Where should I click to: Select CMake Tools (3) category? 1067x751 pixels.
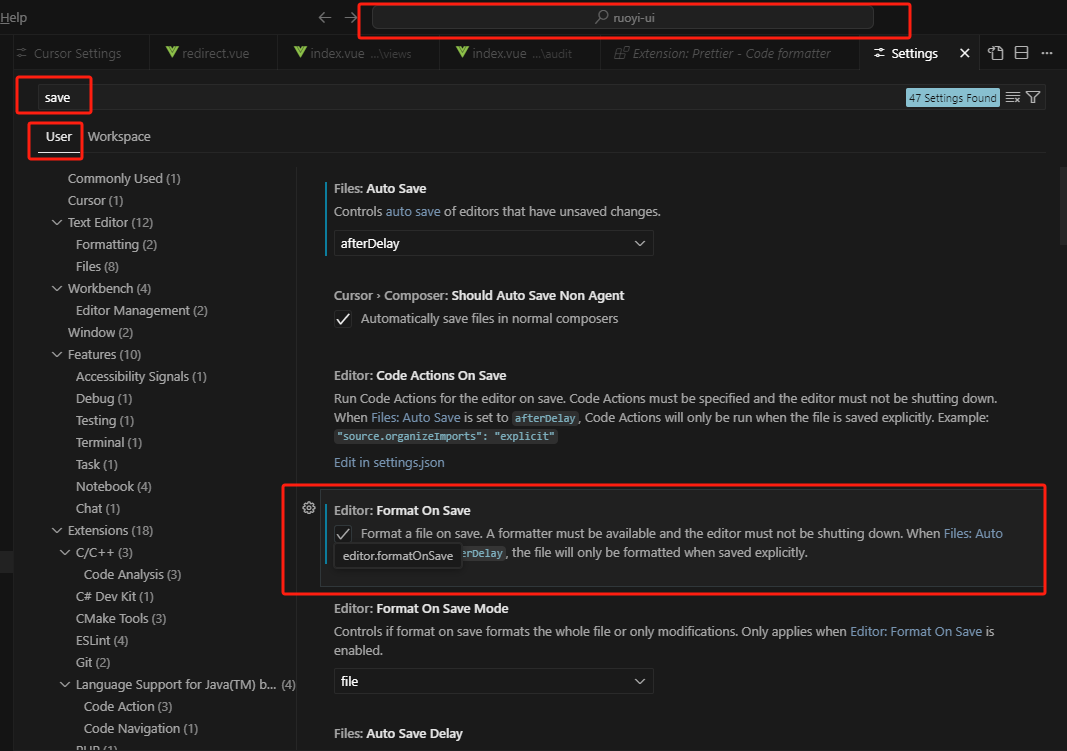point(120,618)
